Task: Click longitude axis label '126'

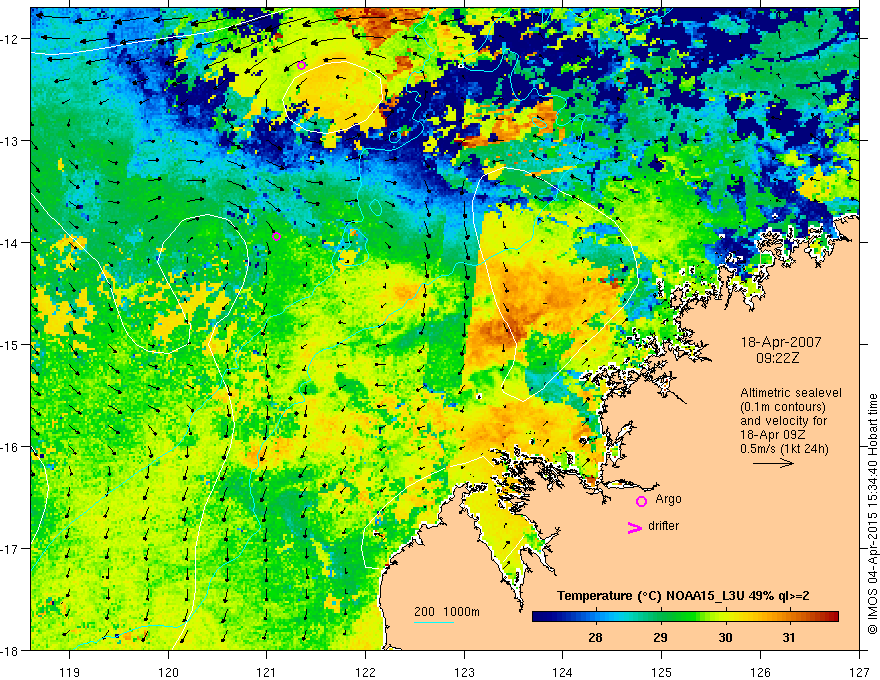Action: 760,672
